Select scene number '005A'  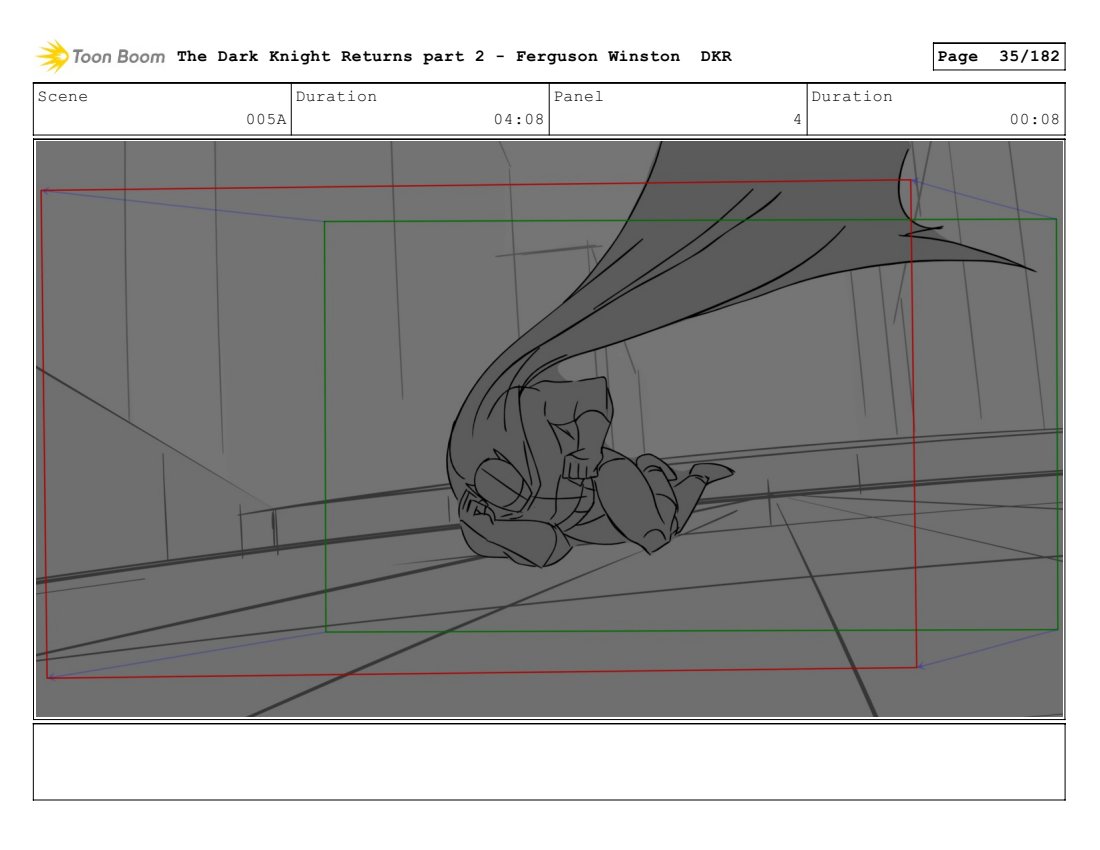(x=266, y=119)
